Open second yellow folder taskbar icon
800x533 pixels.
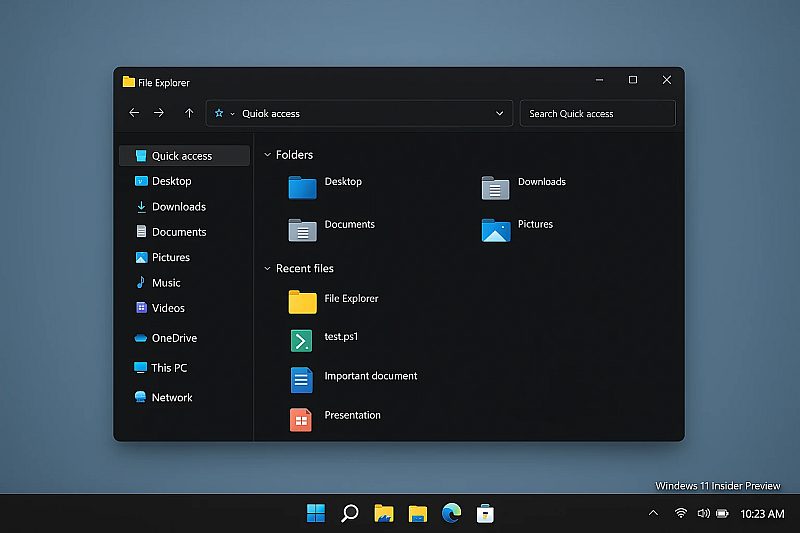tap(417, 514)
